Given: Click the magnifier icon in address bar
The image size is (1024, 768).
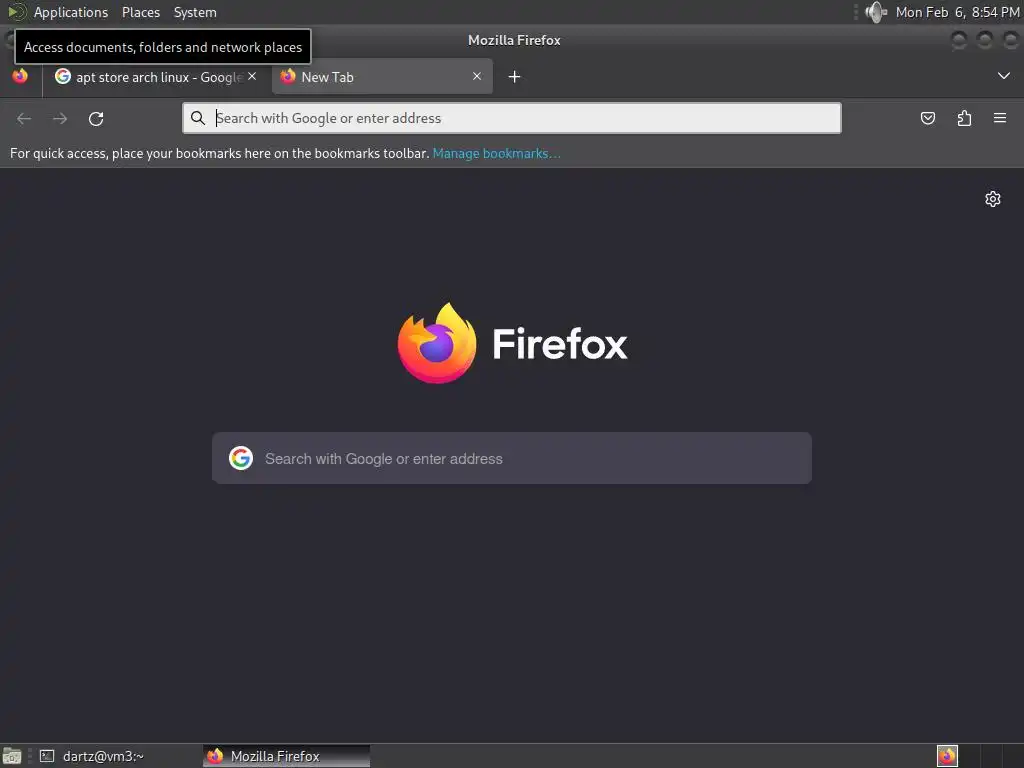Looking at the screenshot, I should coord(198,118).
